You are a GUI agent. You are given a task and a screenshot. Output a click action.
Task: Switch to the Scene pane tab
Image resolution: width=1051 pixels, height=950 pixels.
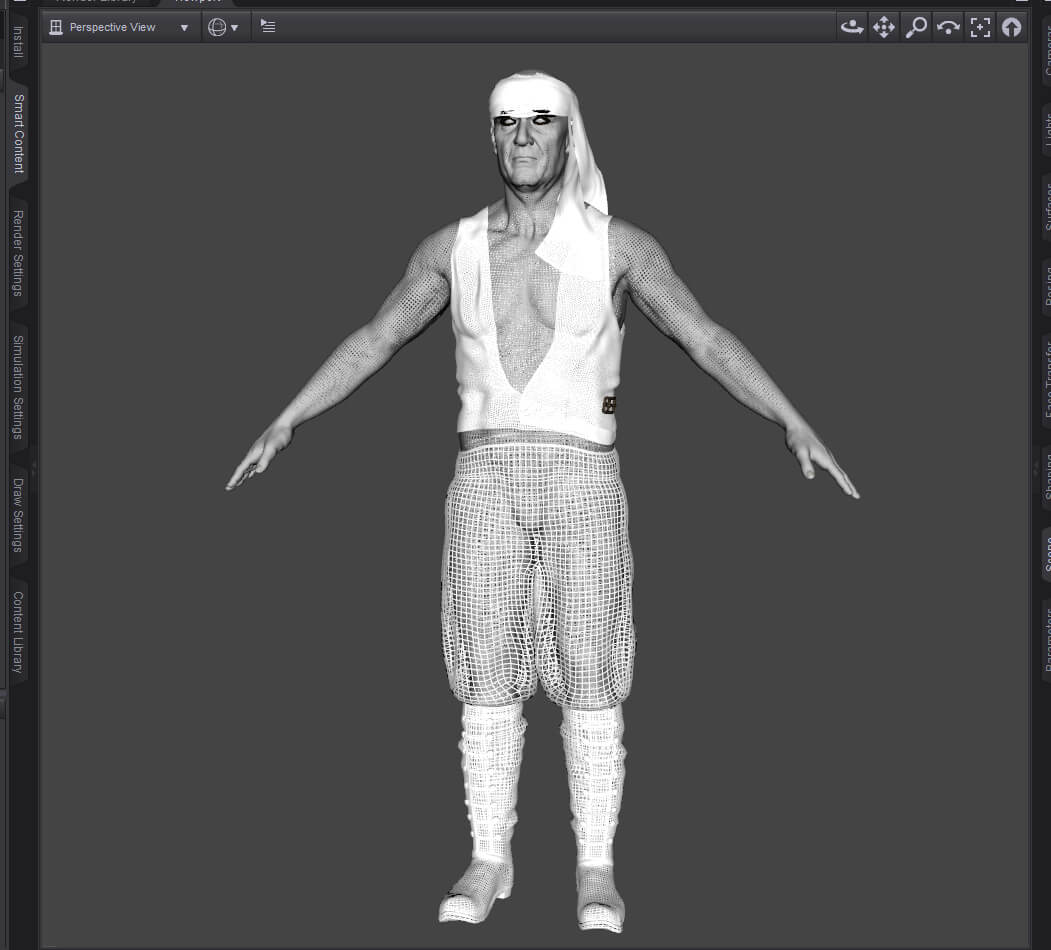click(x=1047, y=555)
